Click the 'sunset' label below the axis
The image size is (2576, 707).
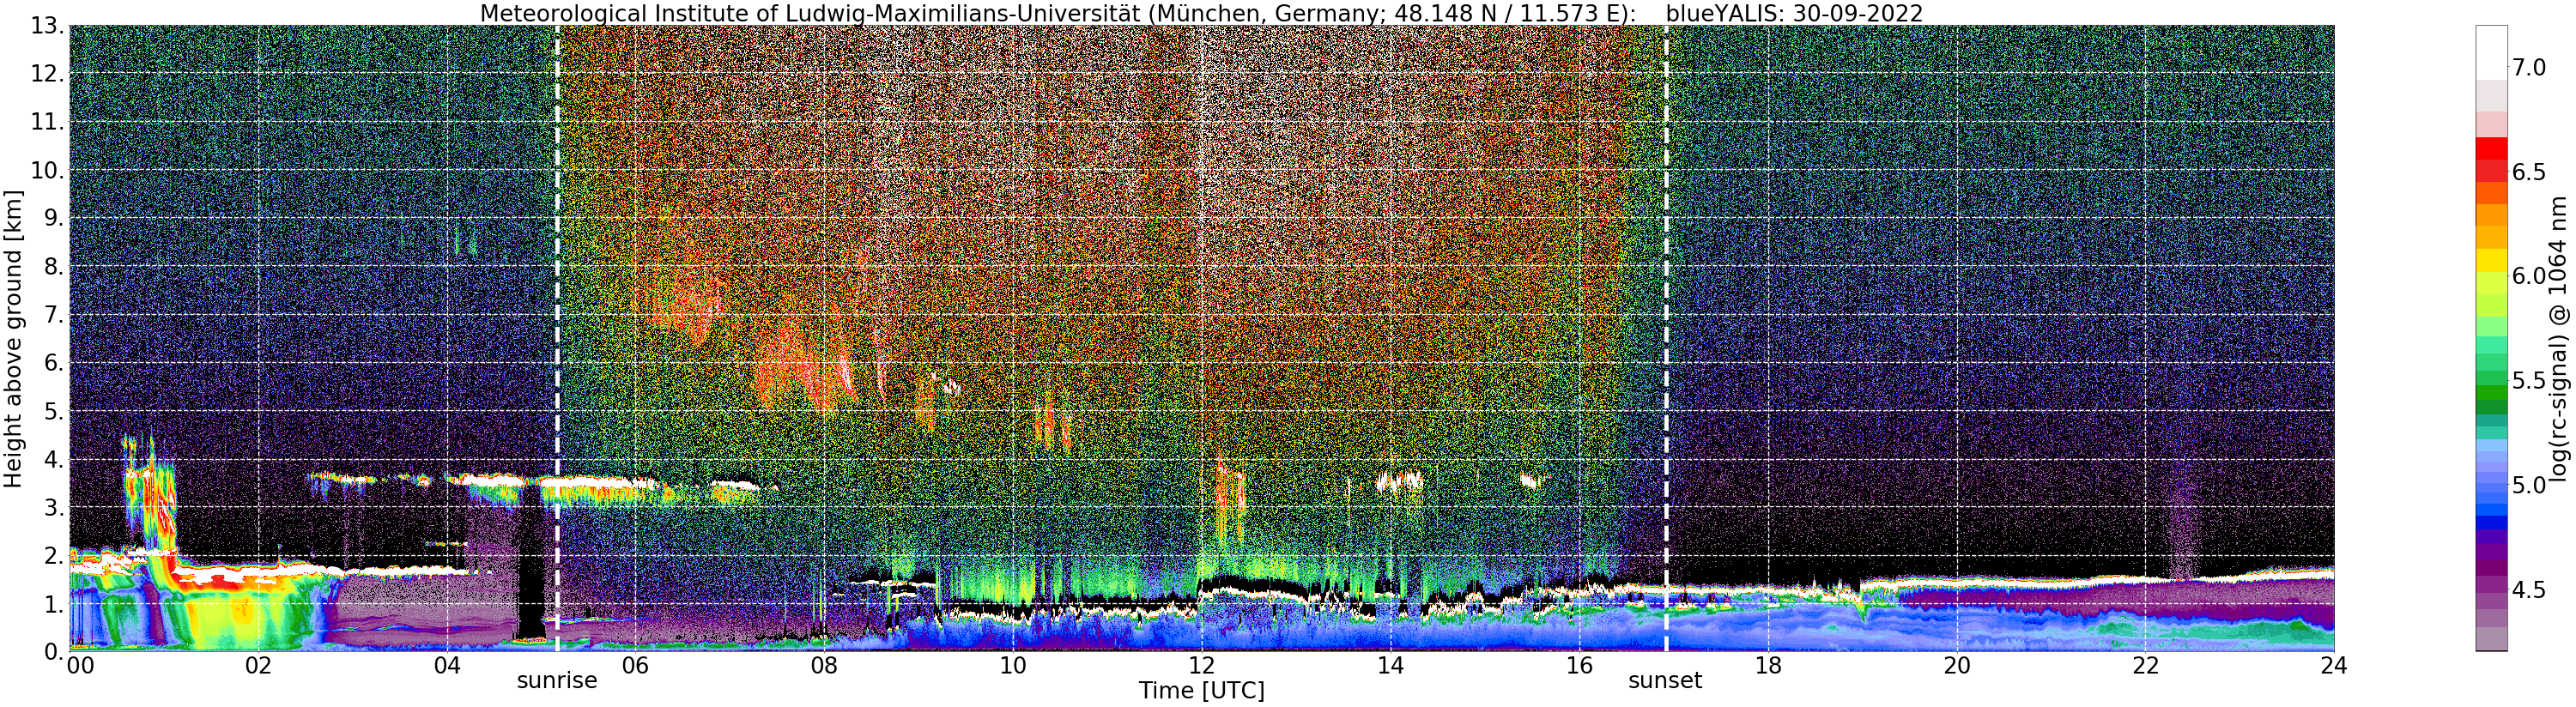point(1665,681)
